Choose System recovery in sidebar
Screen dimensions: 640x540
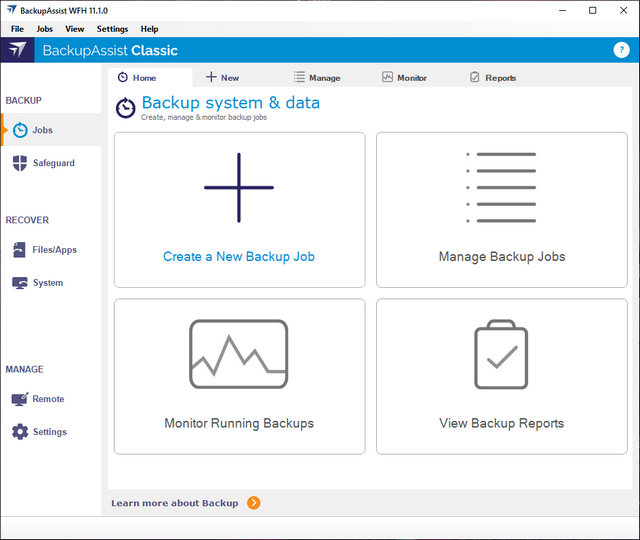click(47, 283)
